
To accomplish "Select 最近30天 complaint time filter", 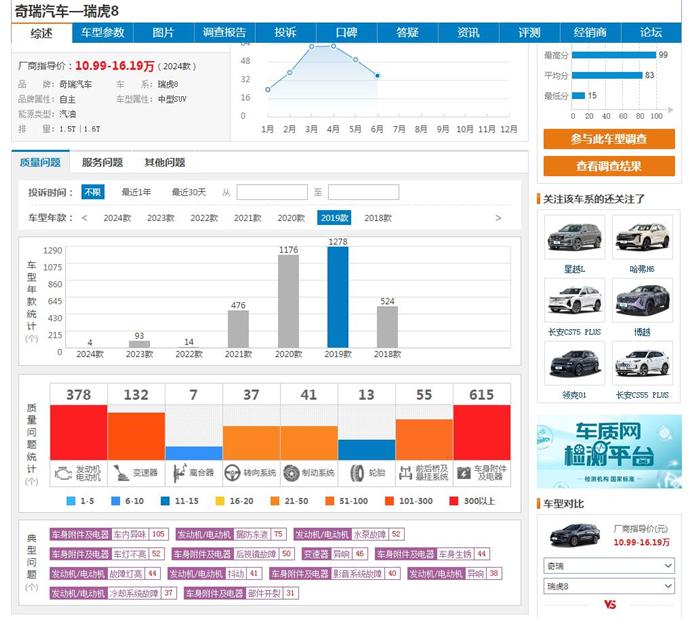I will pos(188,192).
